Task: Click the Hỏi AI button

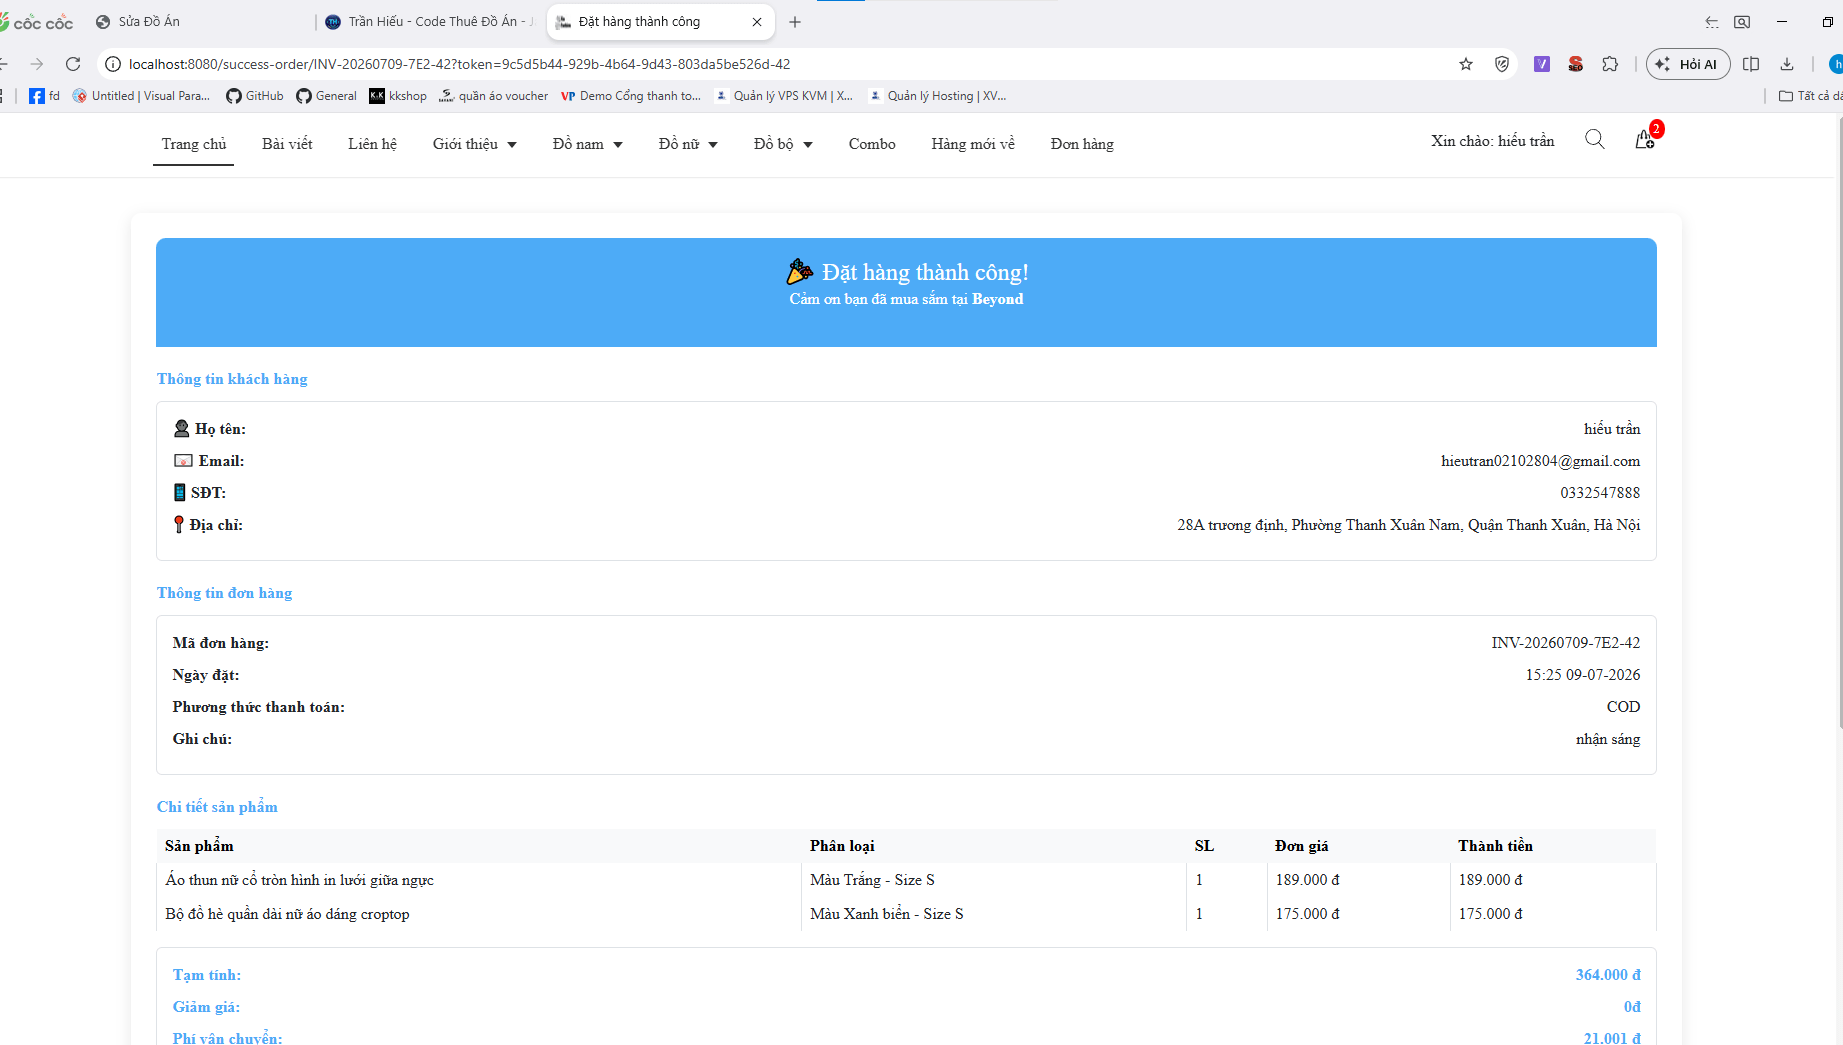Action: coord(1688,64)
